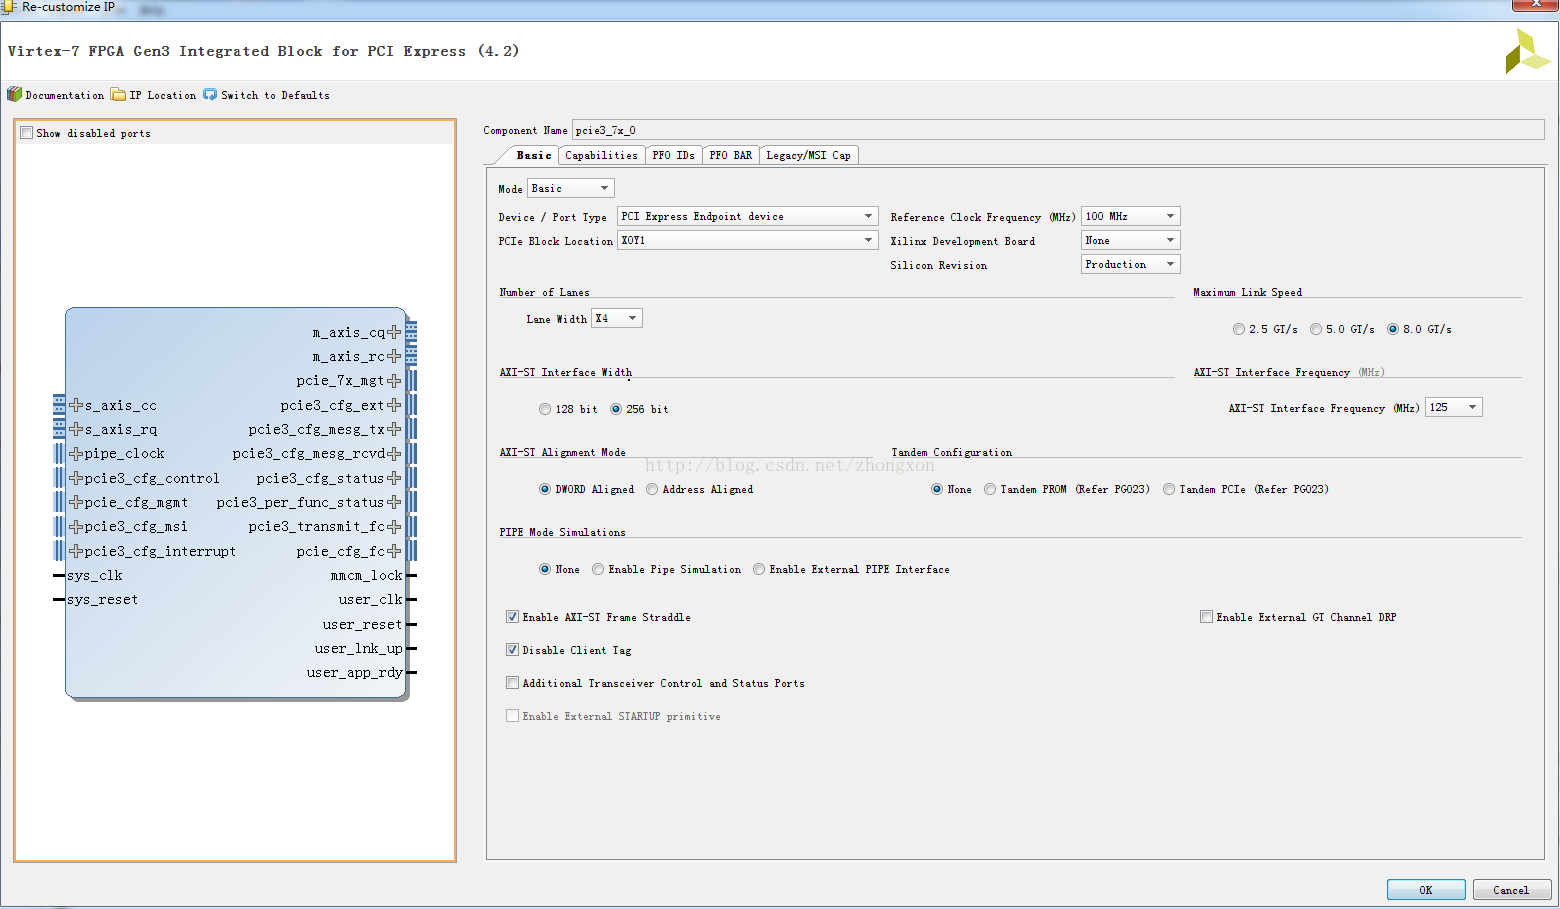Click the Cancel button
The height and width of the screenshot is (909, 1560).
[x=1511, y=890]
